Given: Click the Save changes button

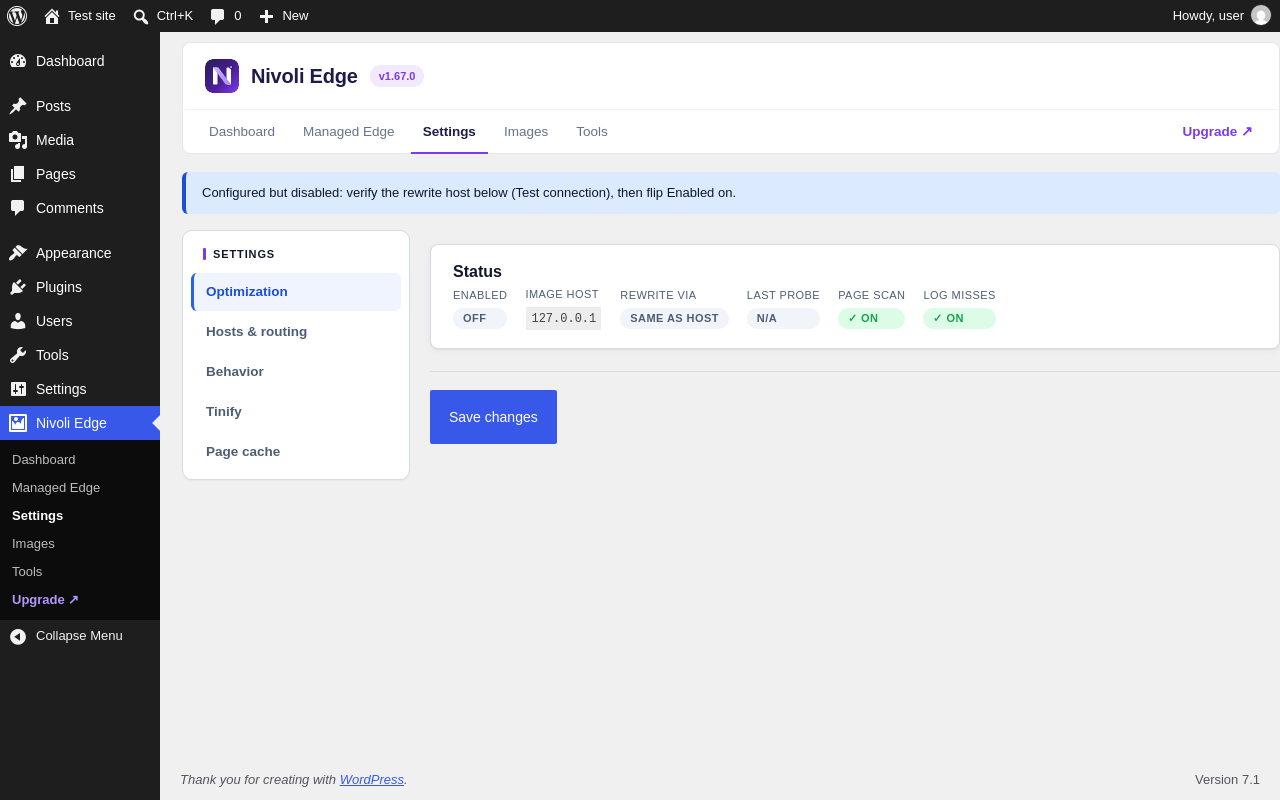Looking at the screenshot, I should (493, 417).
